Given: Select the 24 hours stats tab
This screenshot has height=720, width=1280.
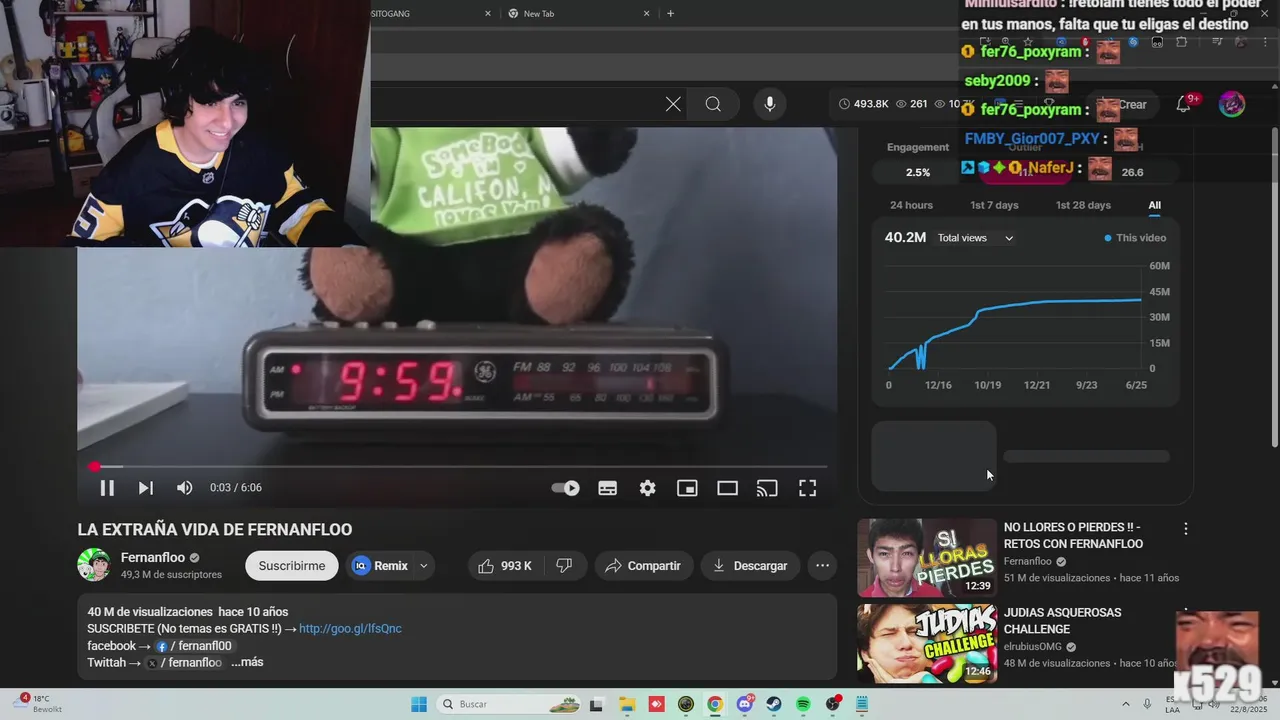Looking at the screenshot, I should click(911, 205).
